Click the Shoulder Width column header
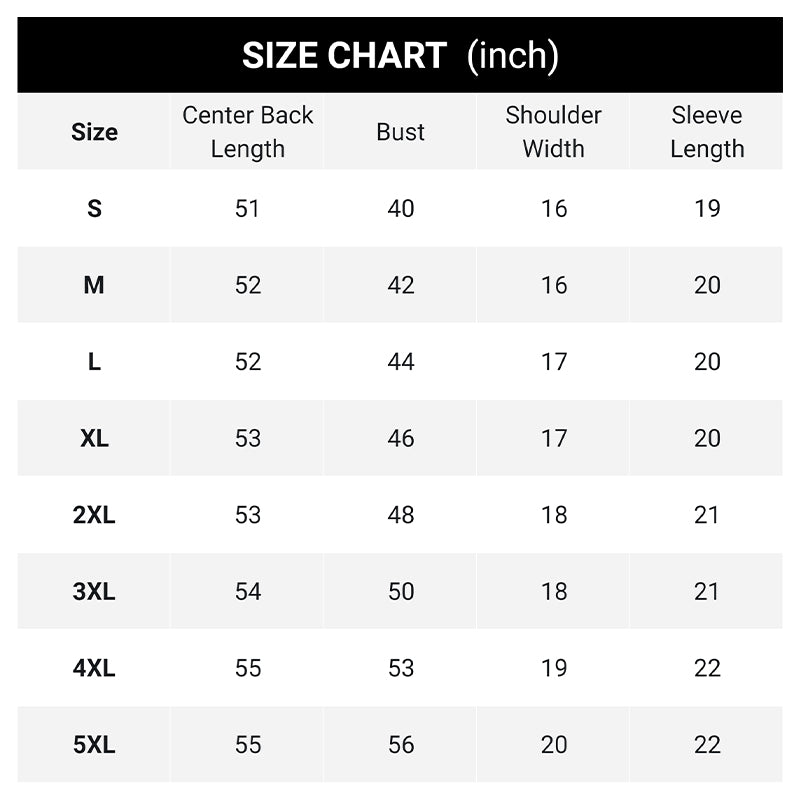Screen dimensions: 800x800 tap(554, 132)
